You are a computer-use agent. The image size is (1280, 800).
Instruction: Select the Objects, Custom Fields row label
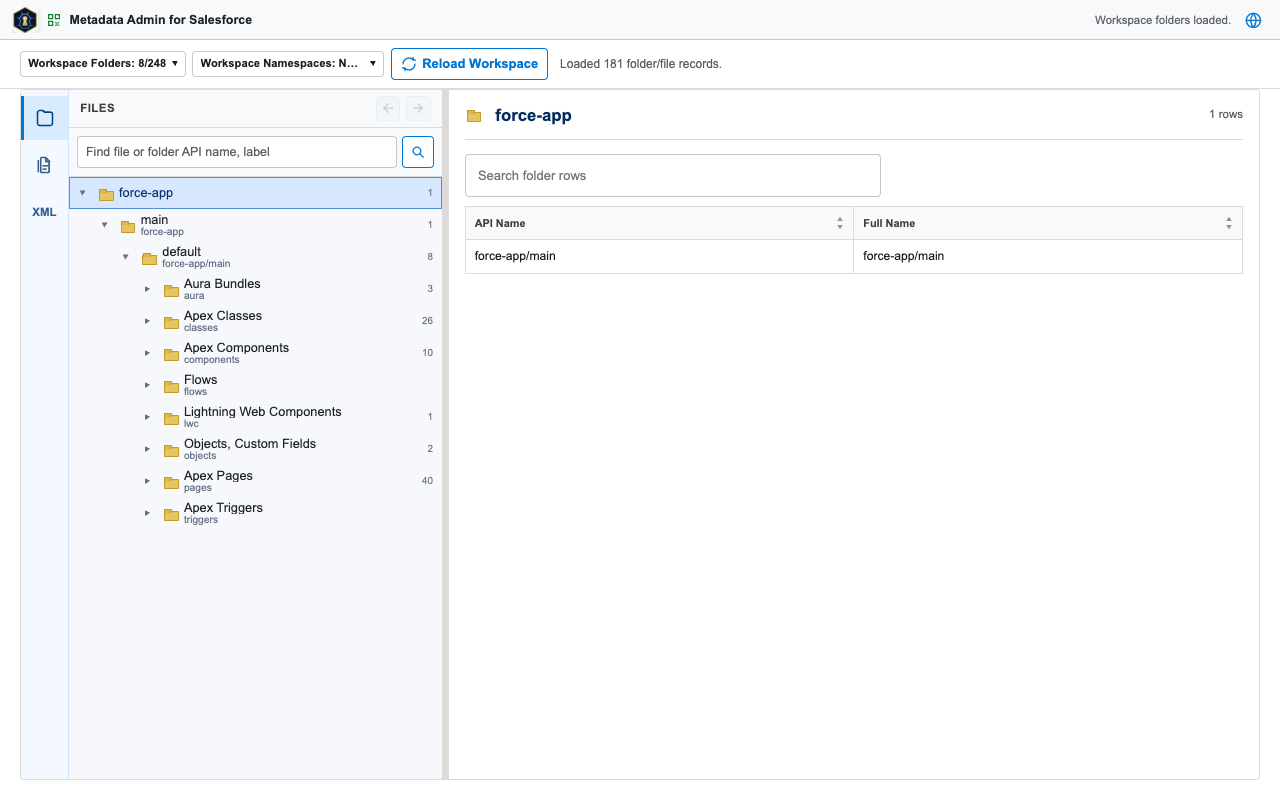(250, 444)
